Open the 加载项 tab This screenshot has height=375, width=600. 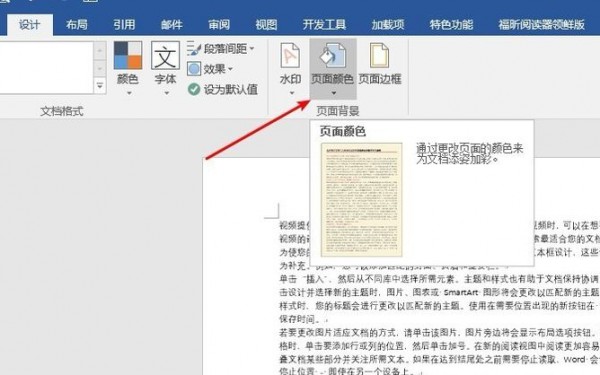[388, 25]
